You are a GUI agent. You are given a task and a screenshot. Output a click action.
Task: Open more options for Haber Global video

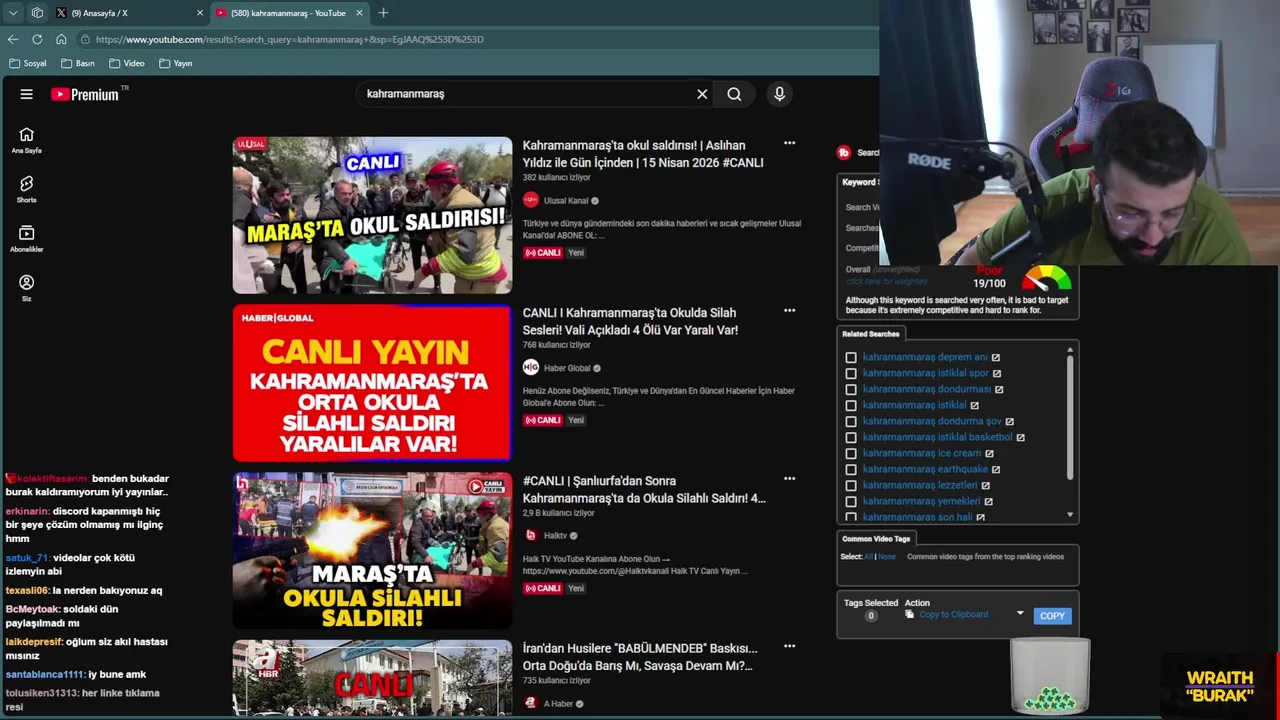click(x=789, y=311)
